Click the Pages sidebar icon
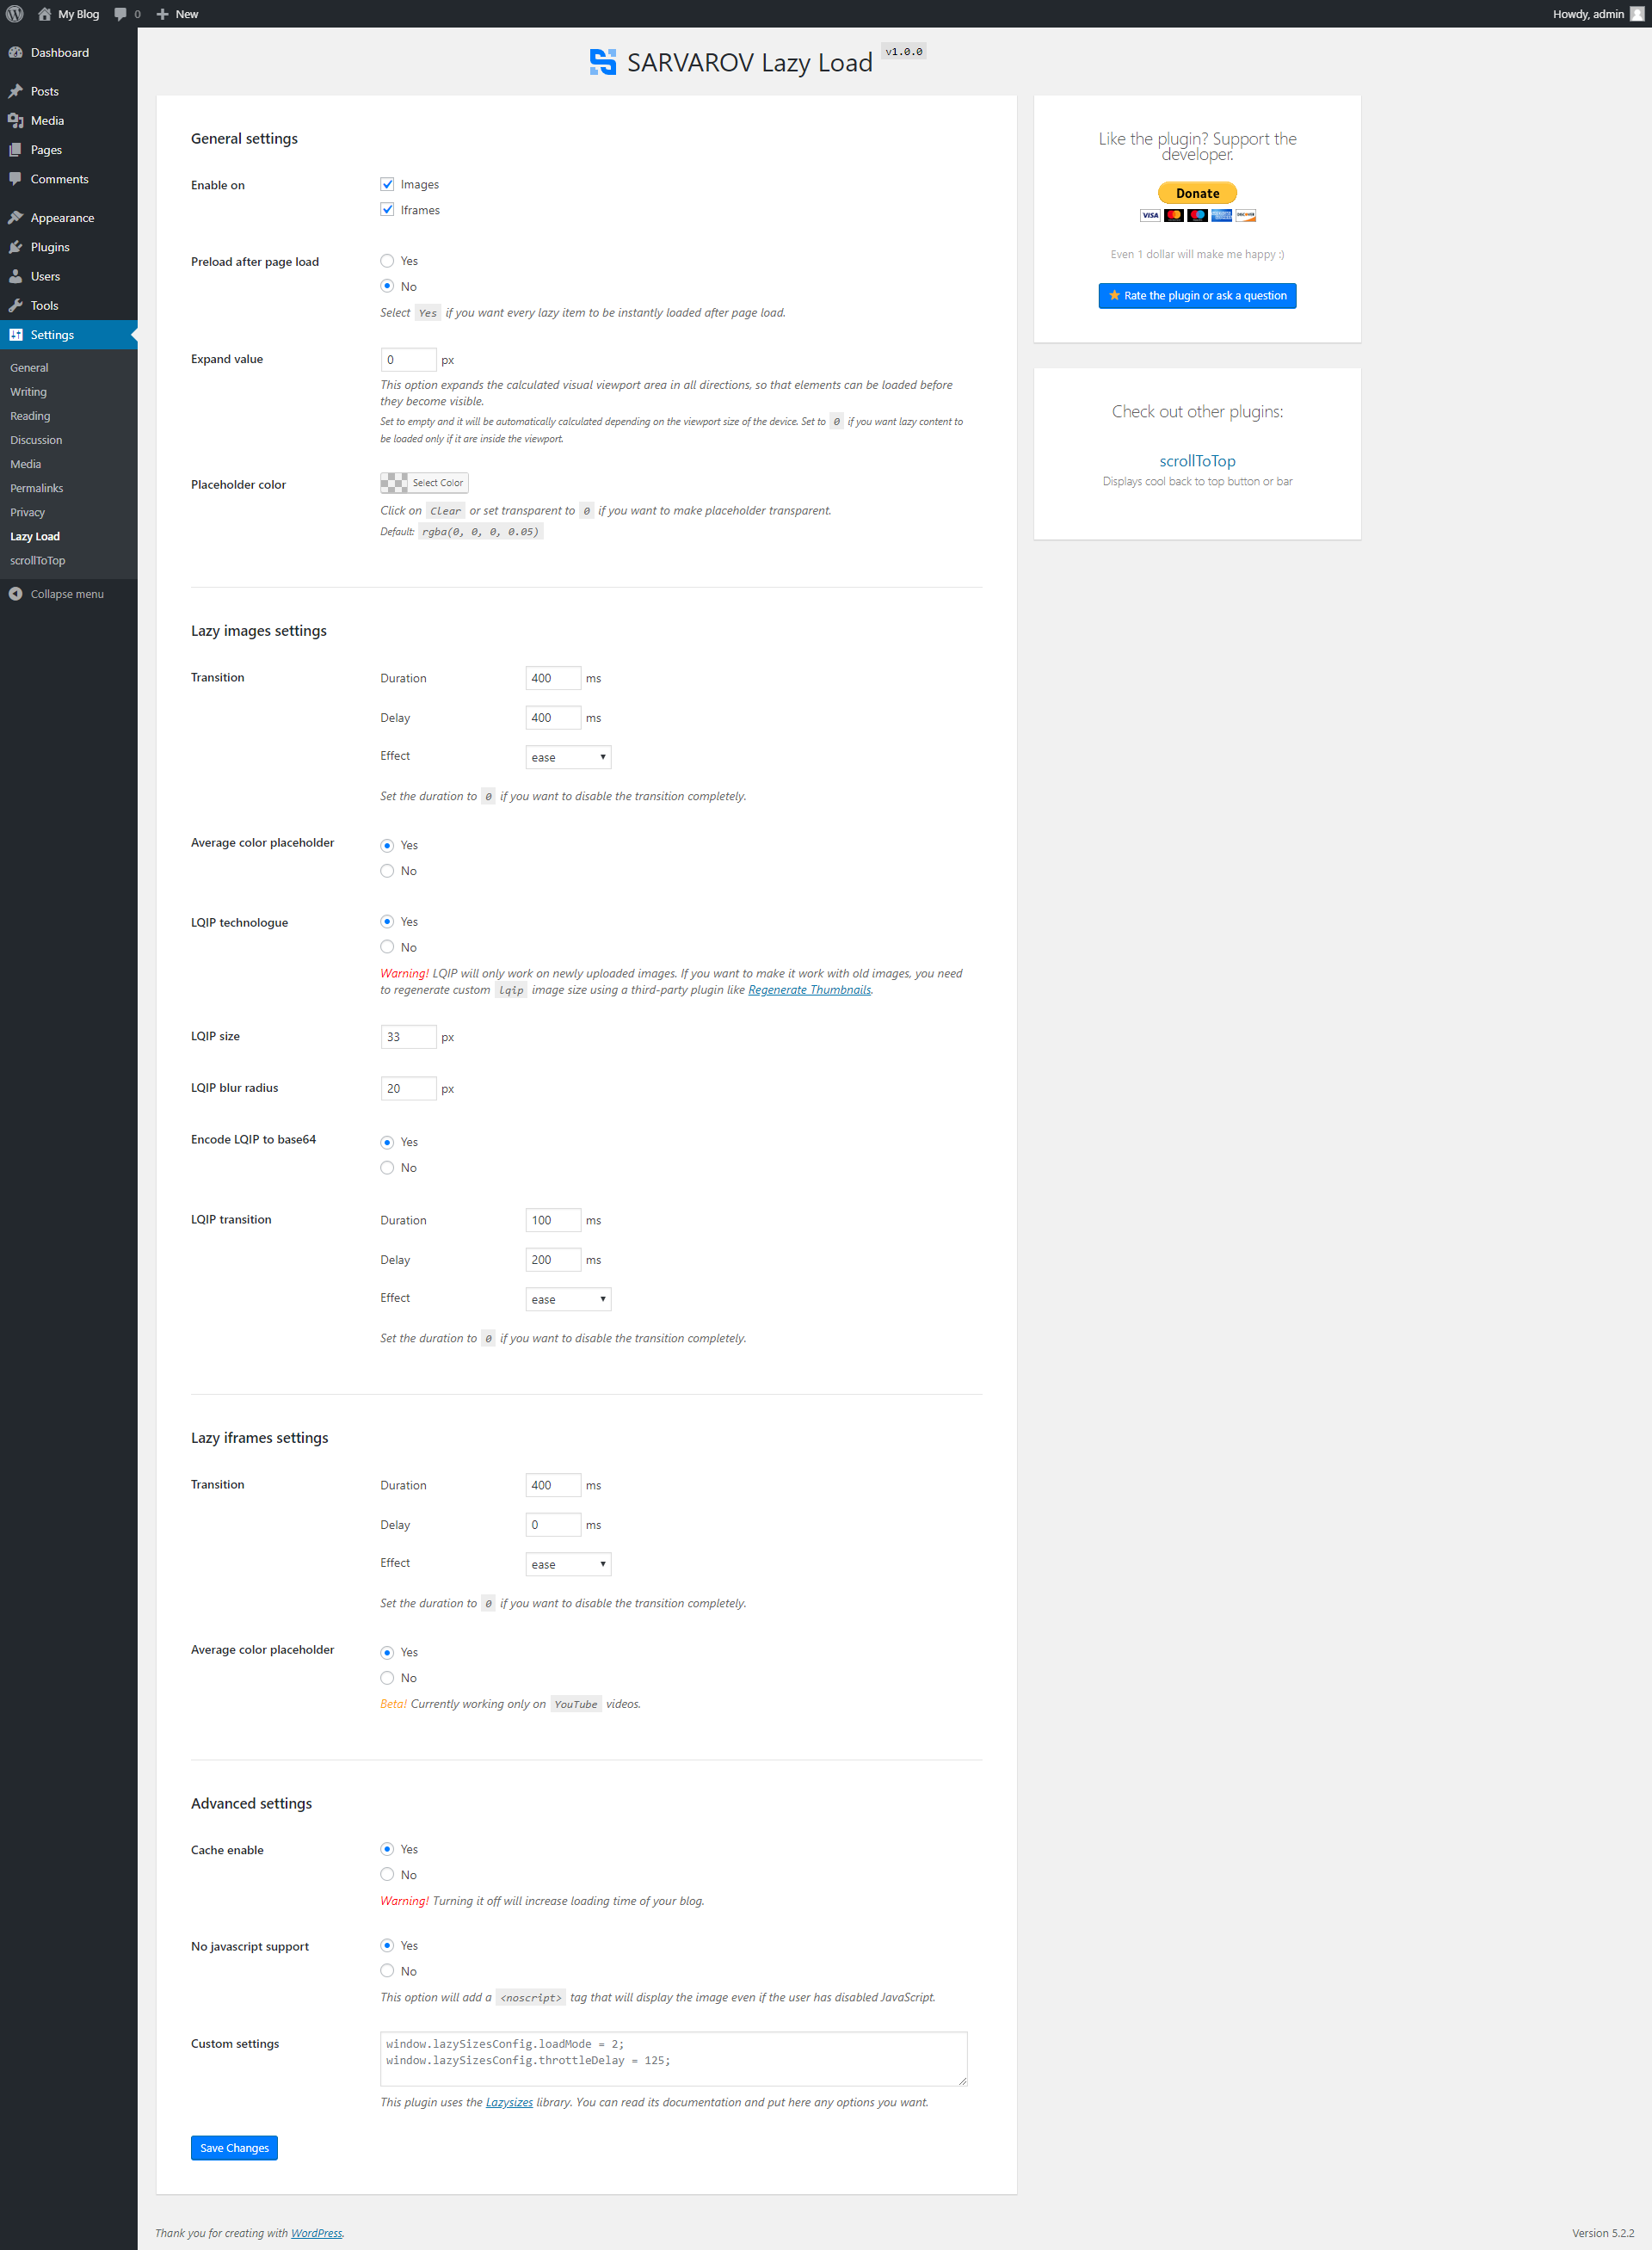This screenshot has height=2250, width=1652. (x=16, y=150)
